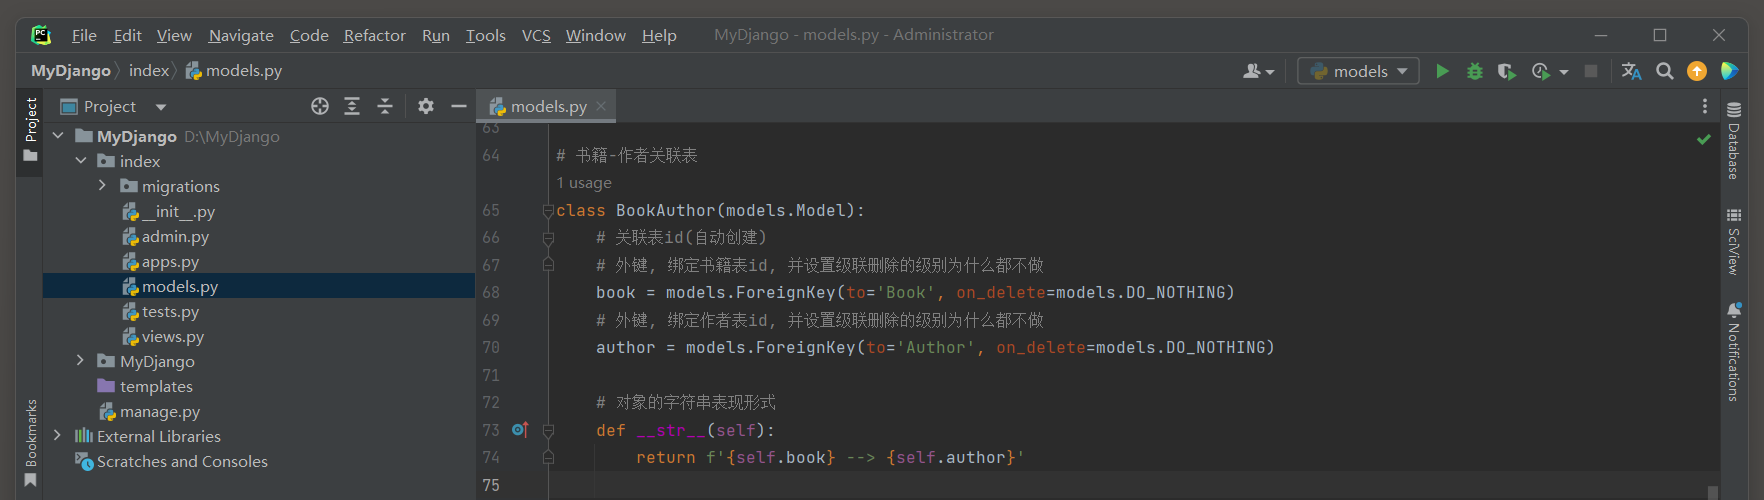
Task: Collapse the index folder
Action: 81,161
